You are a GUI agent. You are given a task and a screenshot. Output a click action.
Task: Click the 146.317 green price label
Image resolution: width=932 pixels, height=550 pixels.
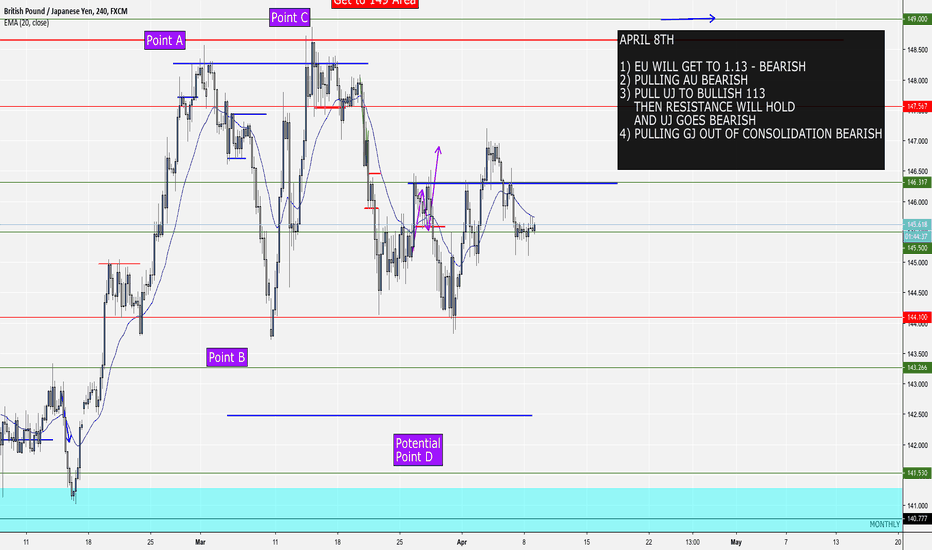[917, 183]
